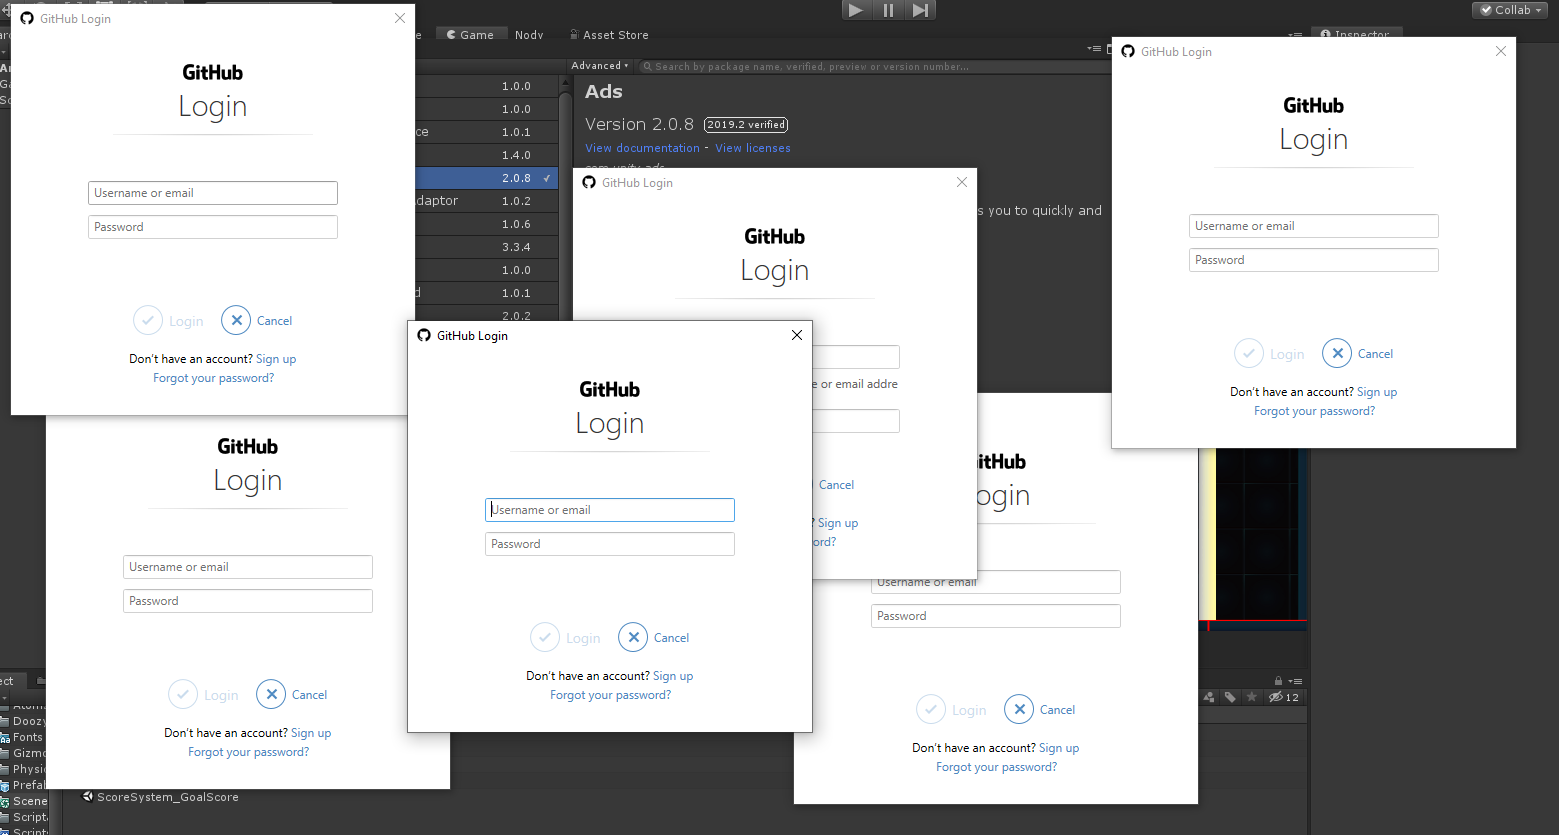Viewport: 1559px width, 835px height.
Task: Click Cancel X icon in the bottom-left Login window
Action: [271, 694]
